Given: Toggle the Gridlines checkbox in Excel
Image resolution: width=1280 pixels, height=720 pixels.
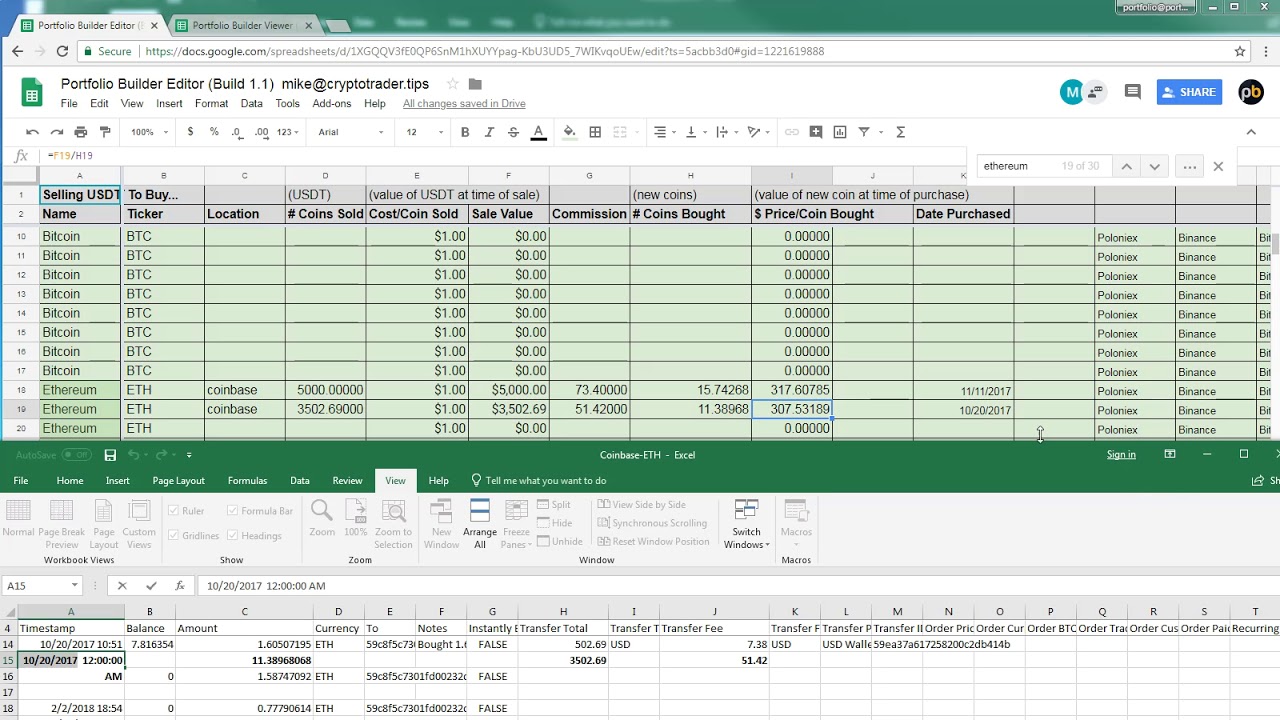Looking at the screenshot, I should pyautogui.click(x=173, y=536).
